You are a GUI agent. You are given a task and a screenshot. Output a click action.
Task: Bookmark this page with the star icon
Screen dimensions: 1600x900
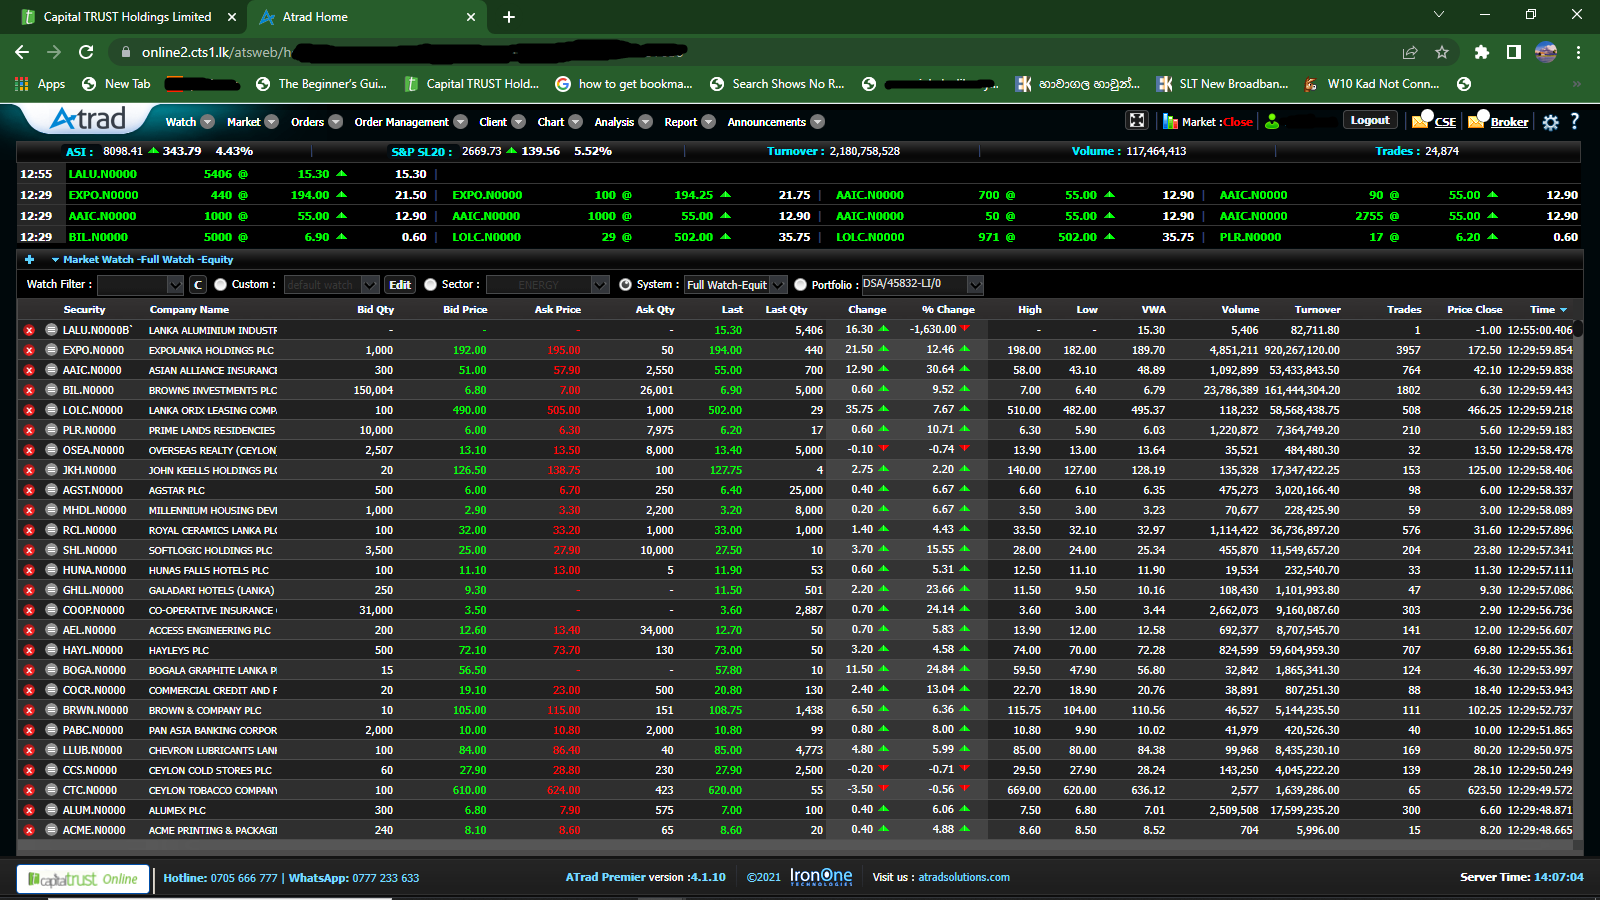[1442, 52]
